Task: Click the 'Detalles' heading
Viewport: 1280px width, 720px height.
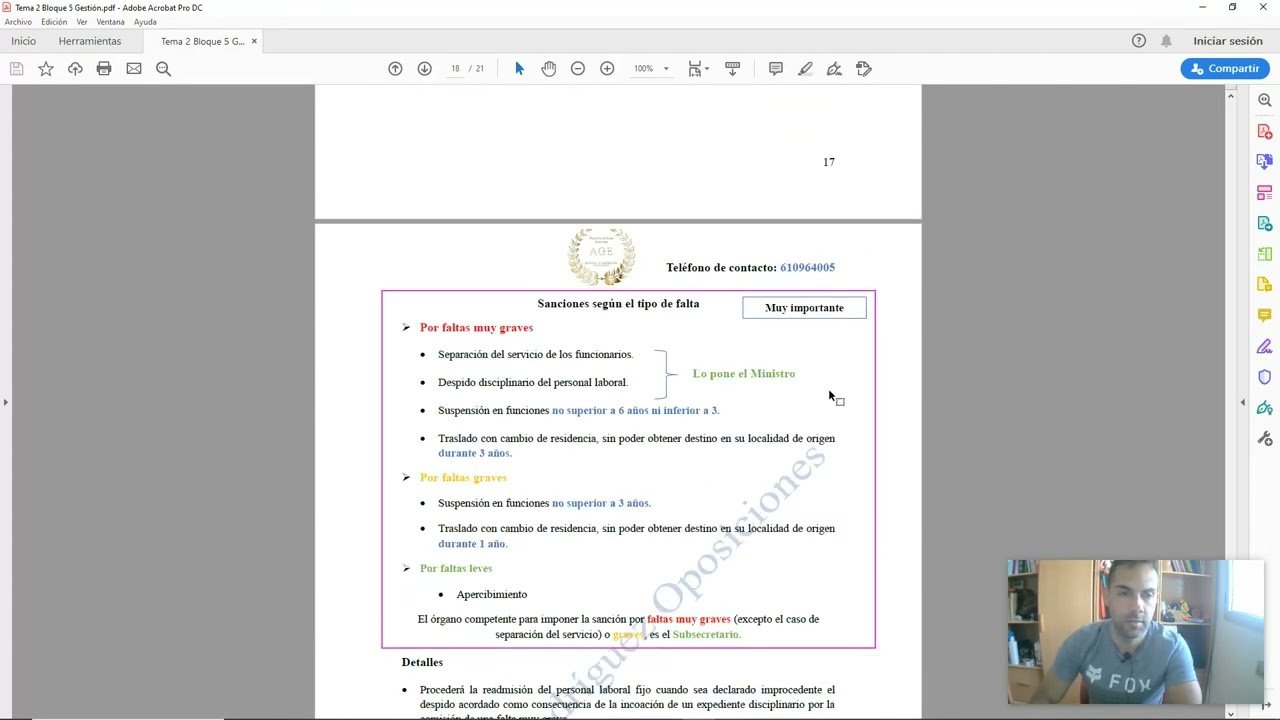Action: [x=422, y=662]
